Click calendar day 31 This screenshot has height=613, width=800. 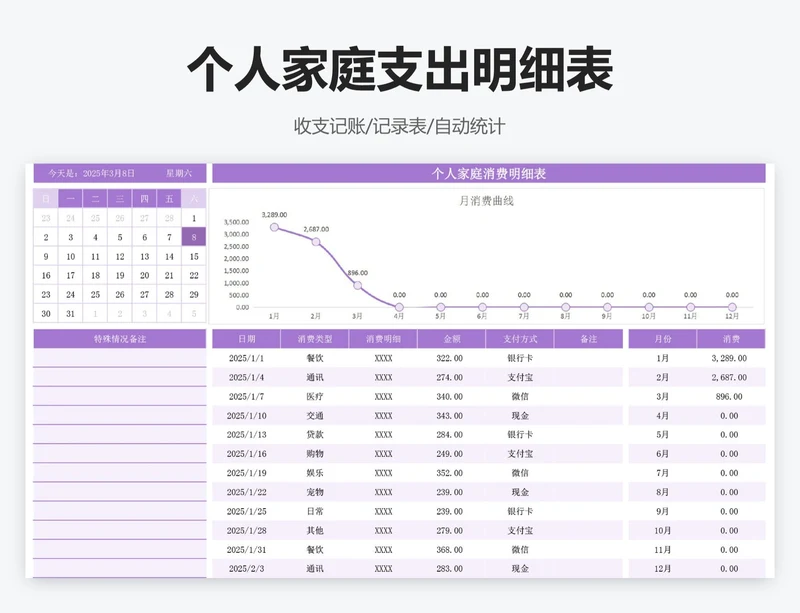click(x=70, y=314)
